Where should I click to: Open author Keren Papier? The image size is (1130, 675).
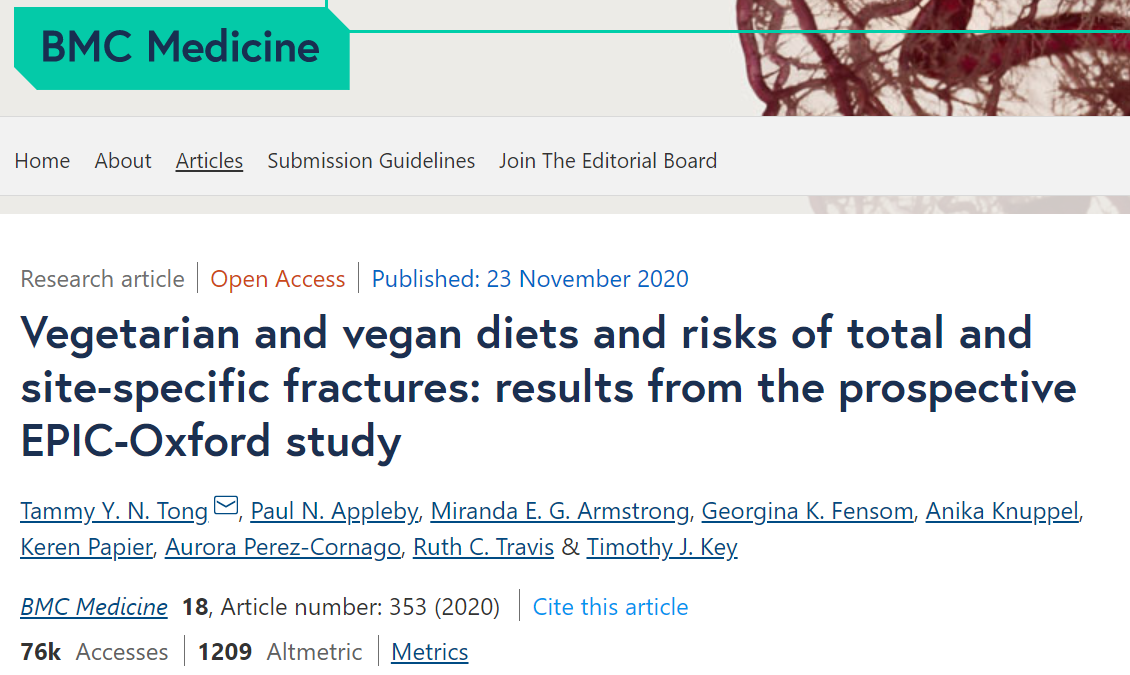pyautogui.click(x=86, y=547)
